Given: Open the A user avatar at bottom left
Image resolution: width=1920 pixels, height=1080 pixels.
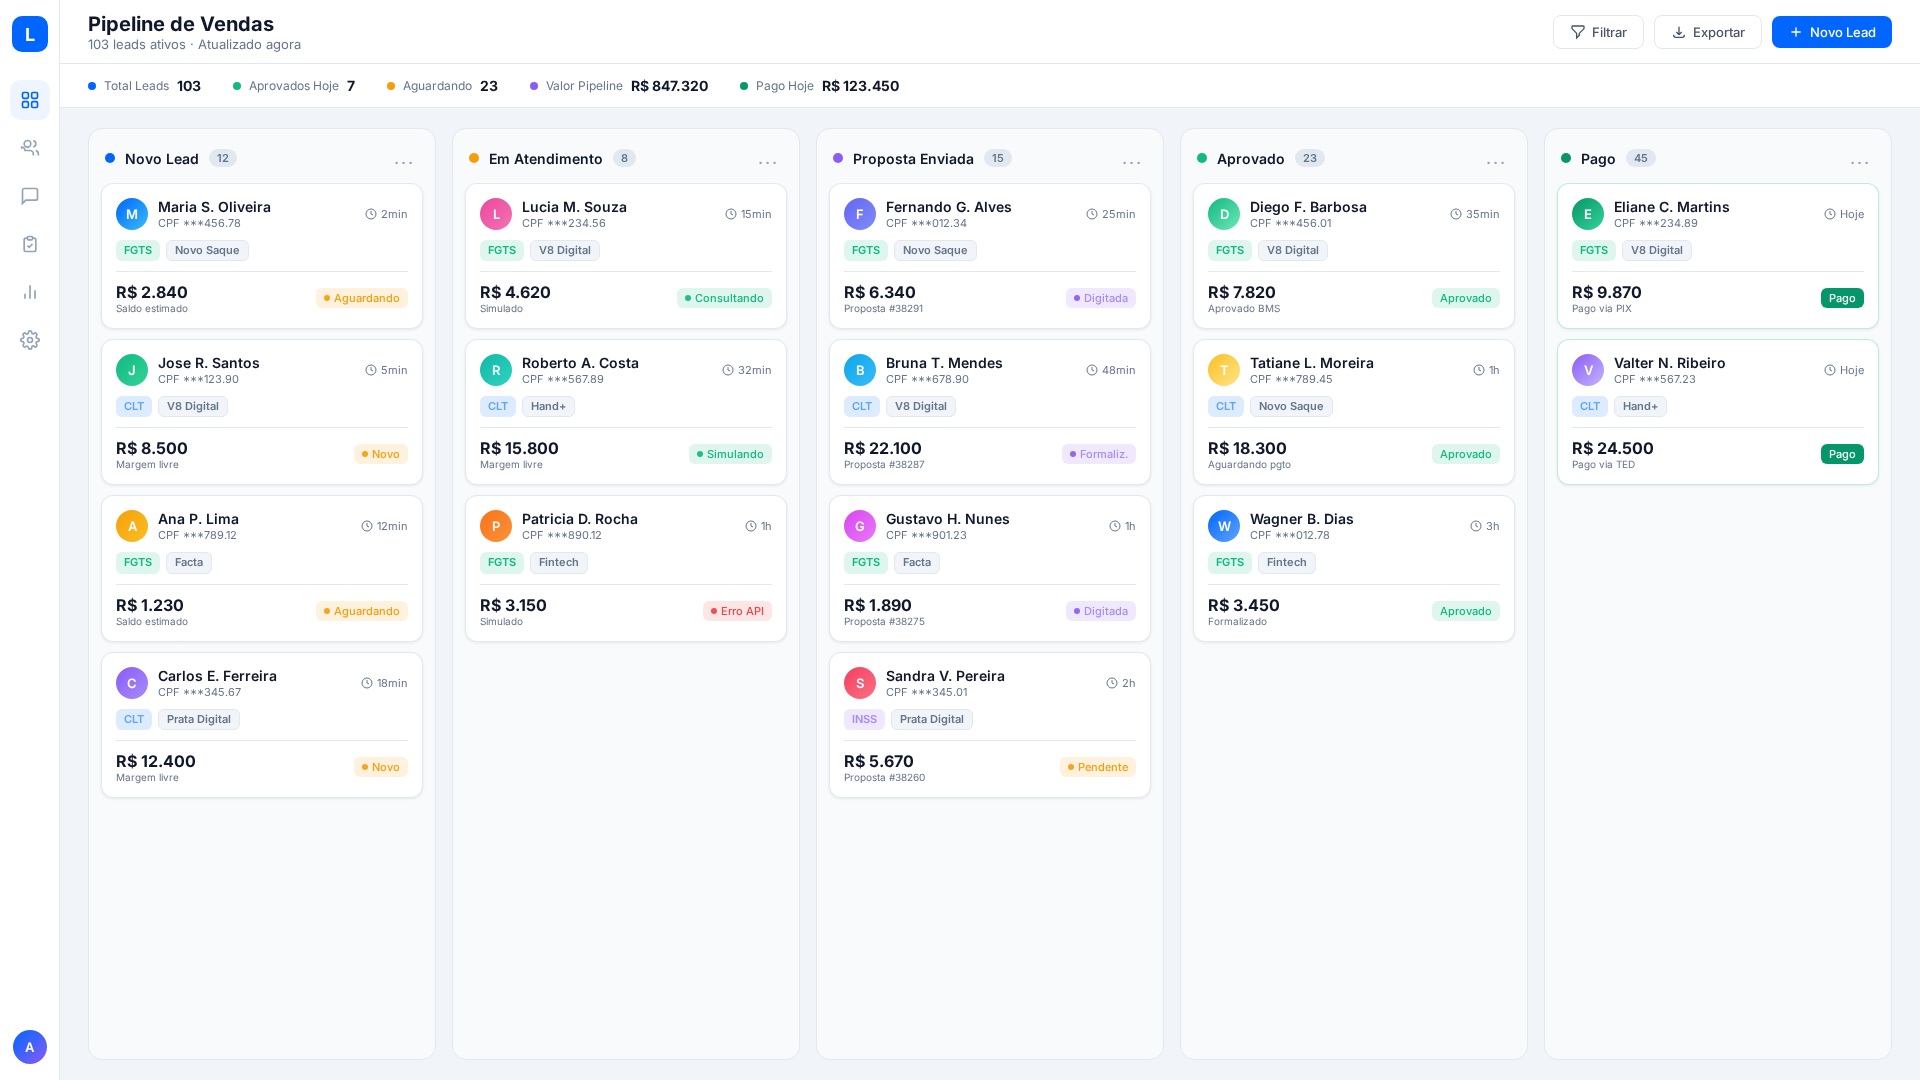Looking at the screenshot, I should 30,1047.
